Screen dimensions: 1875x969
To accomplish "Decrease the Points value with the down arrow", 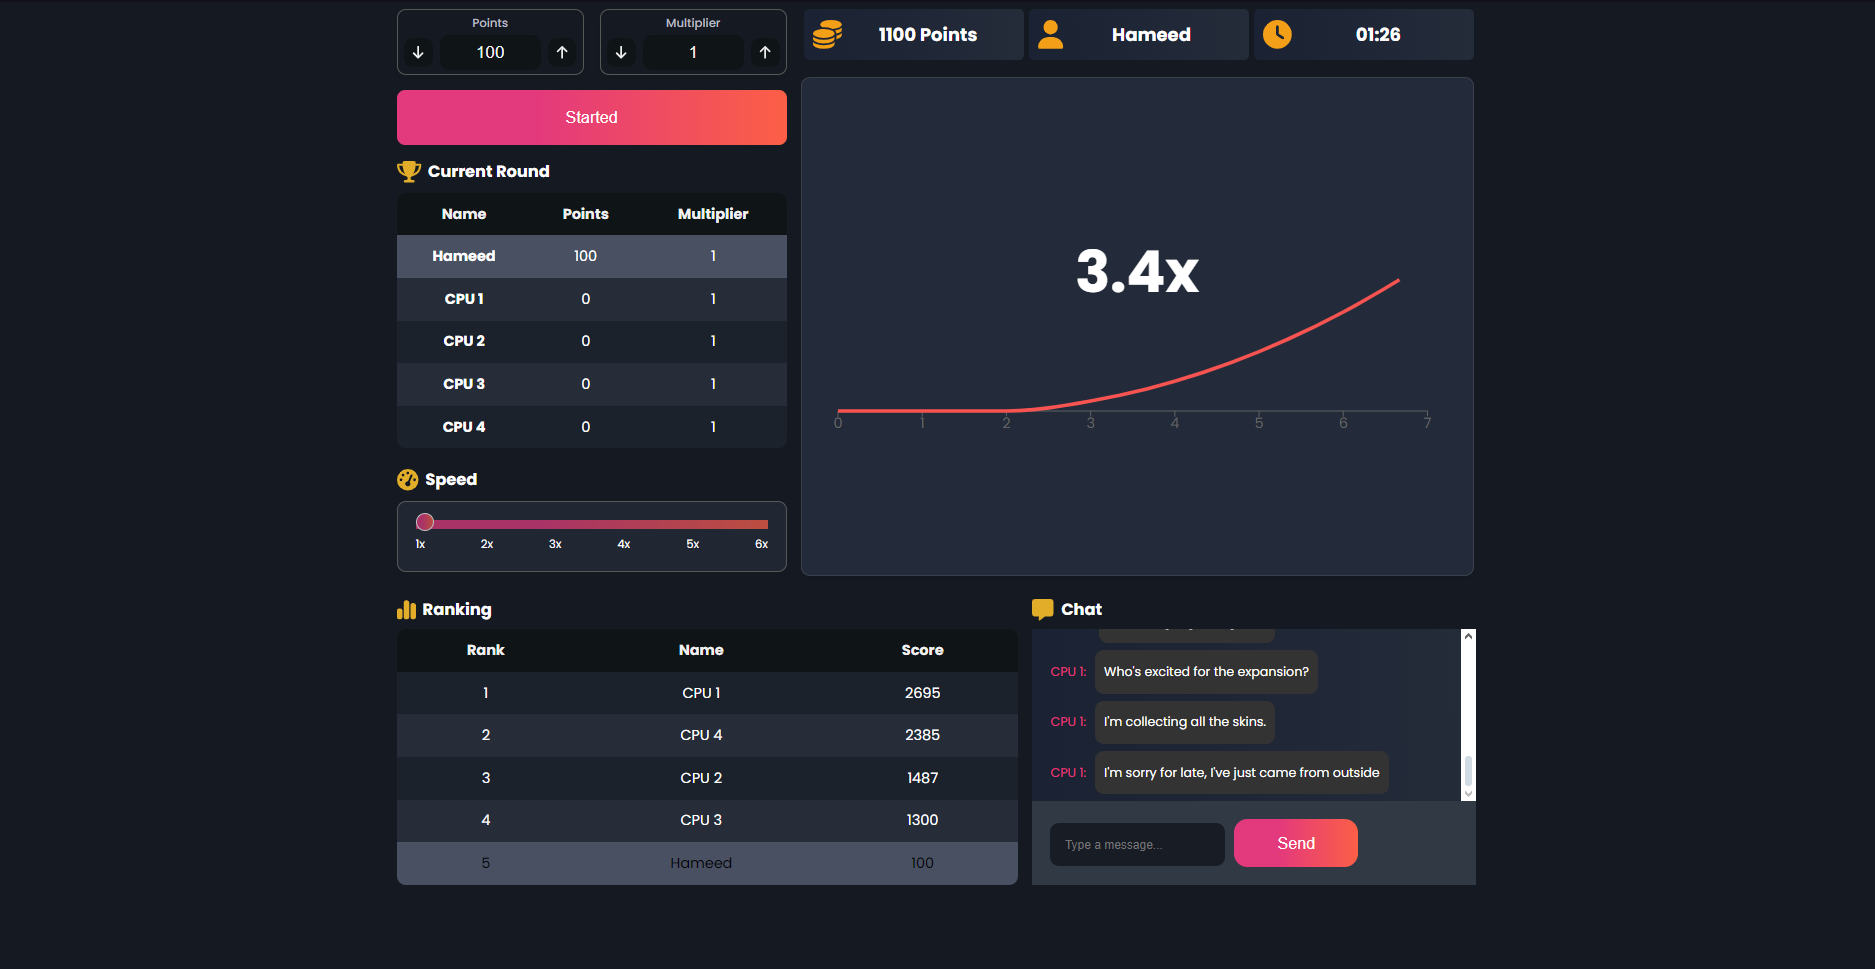I will [x=419, y=52].
